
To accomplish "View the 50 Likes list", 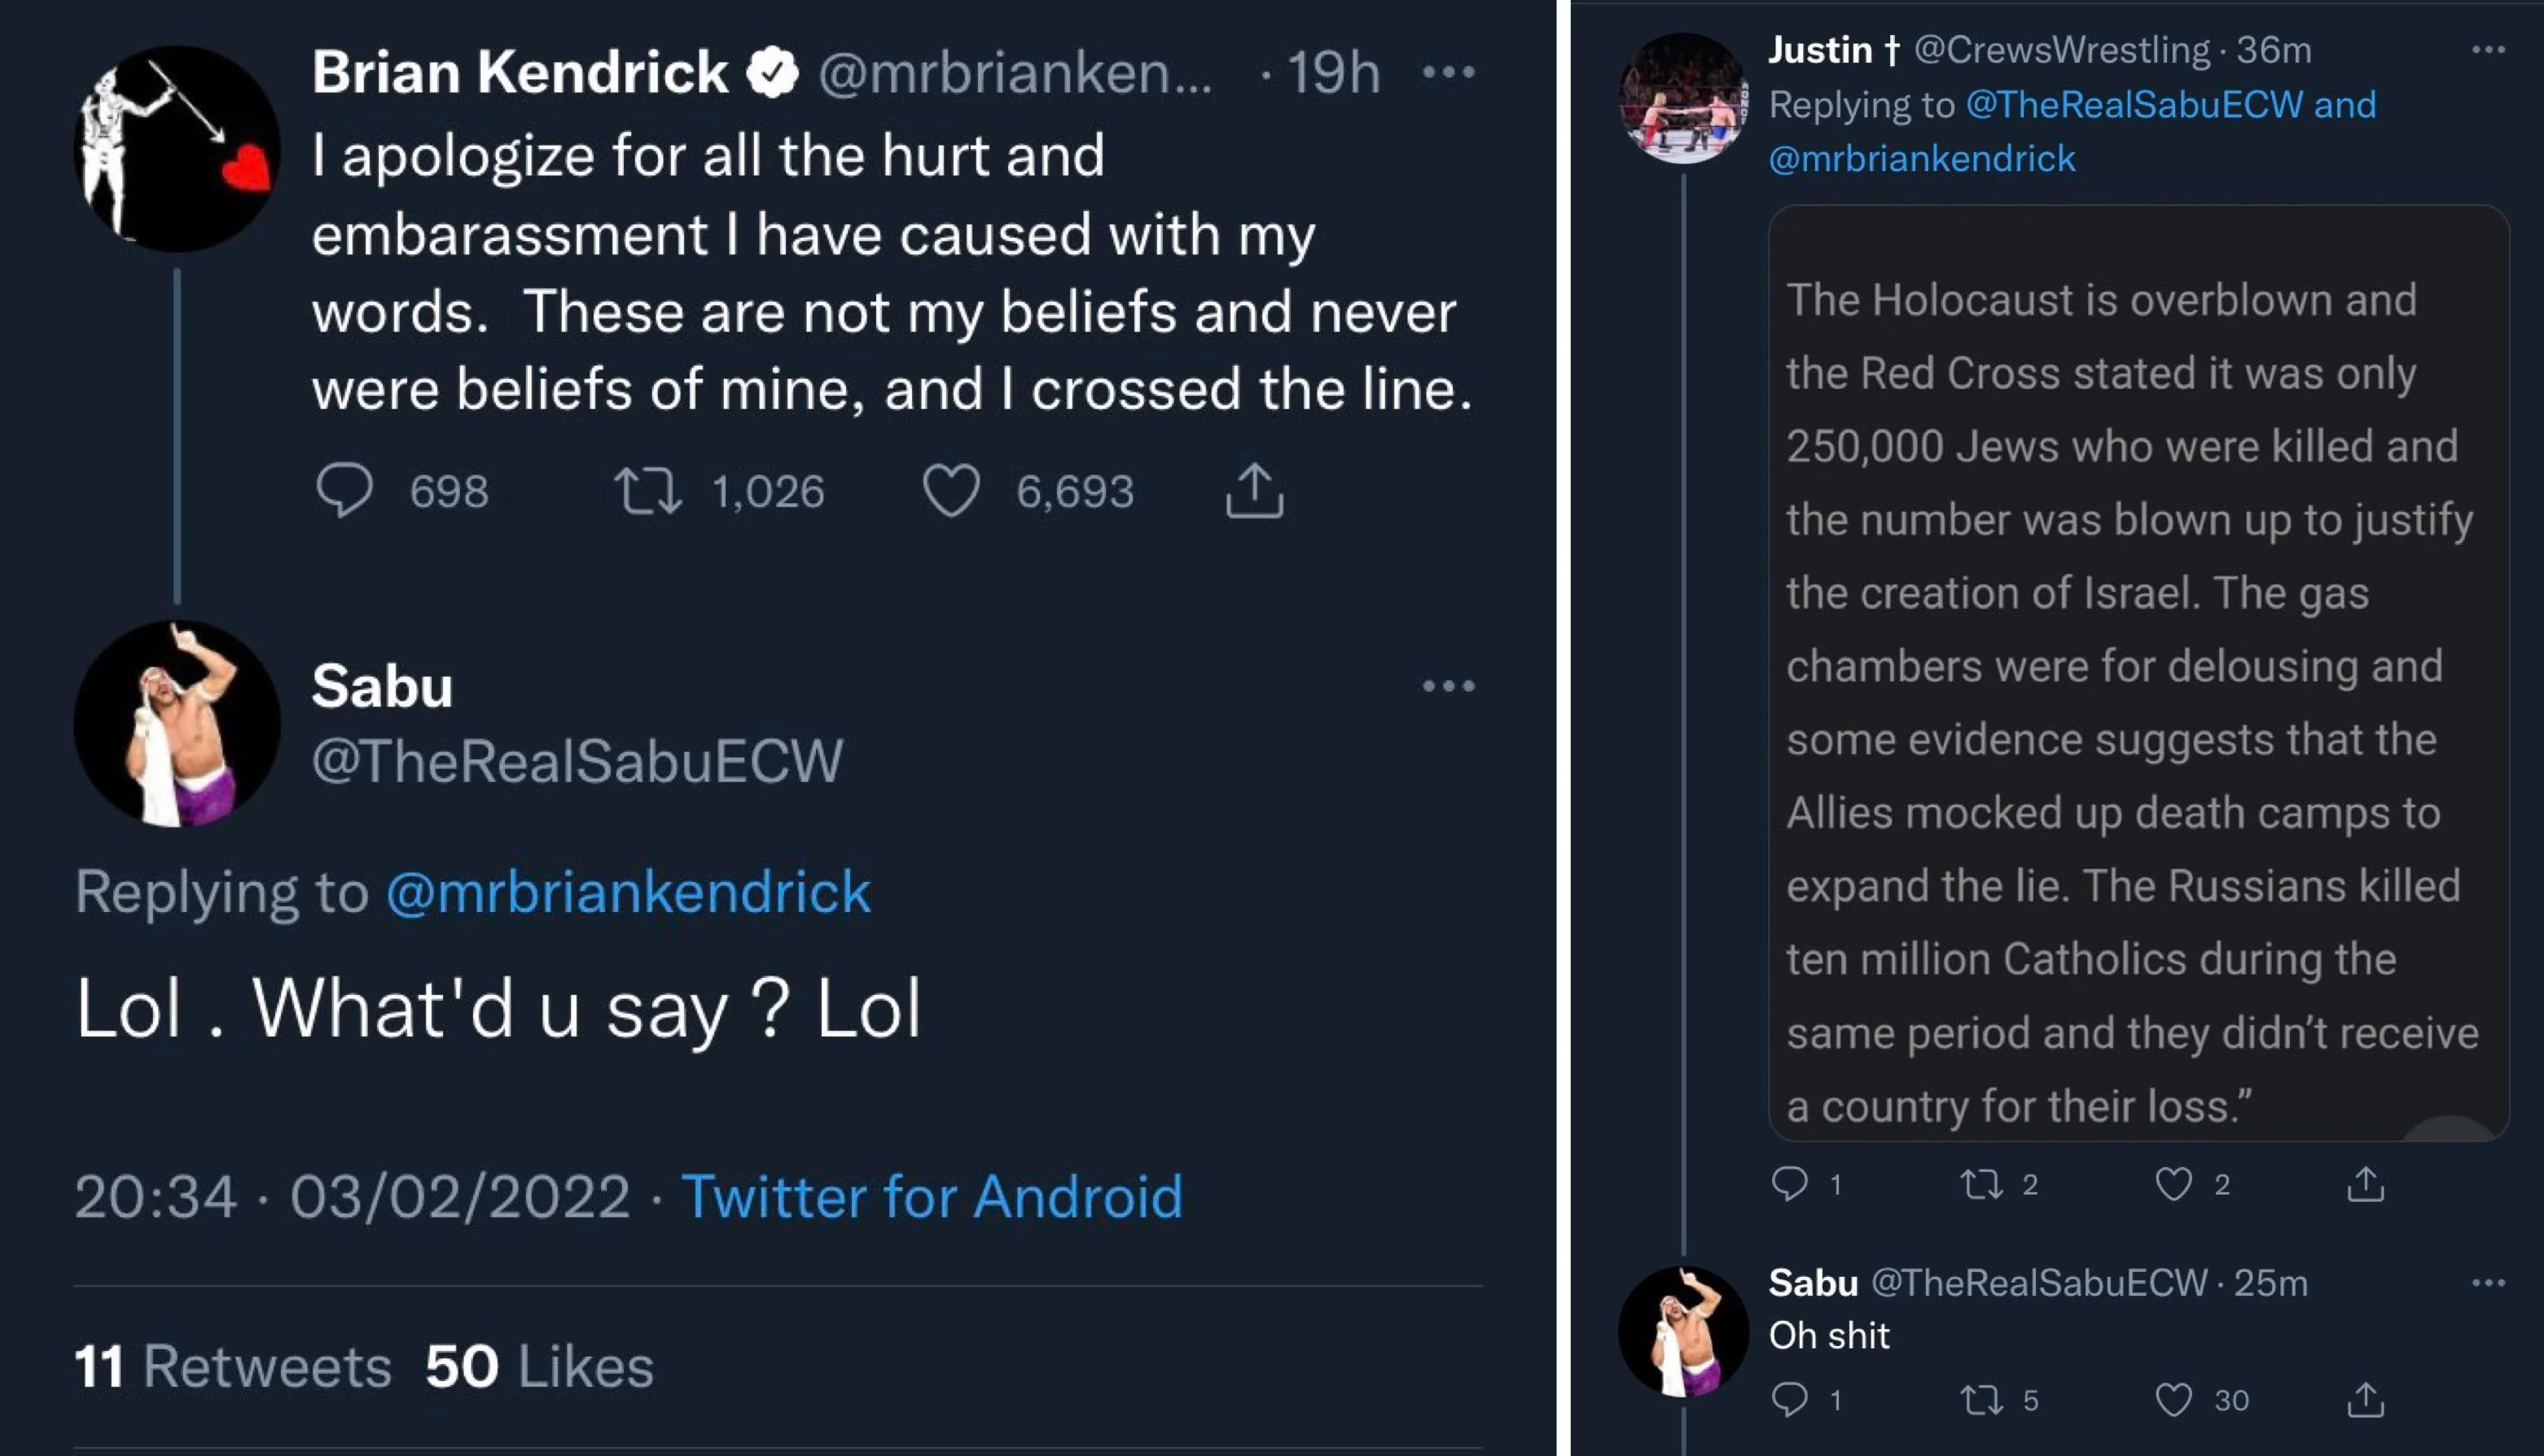I will tap(539, 1366).
